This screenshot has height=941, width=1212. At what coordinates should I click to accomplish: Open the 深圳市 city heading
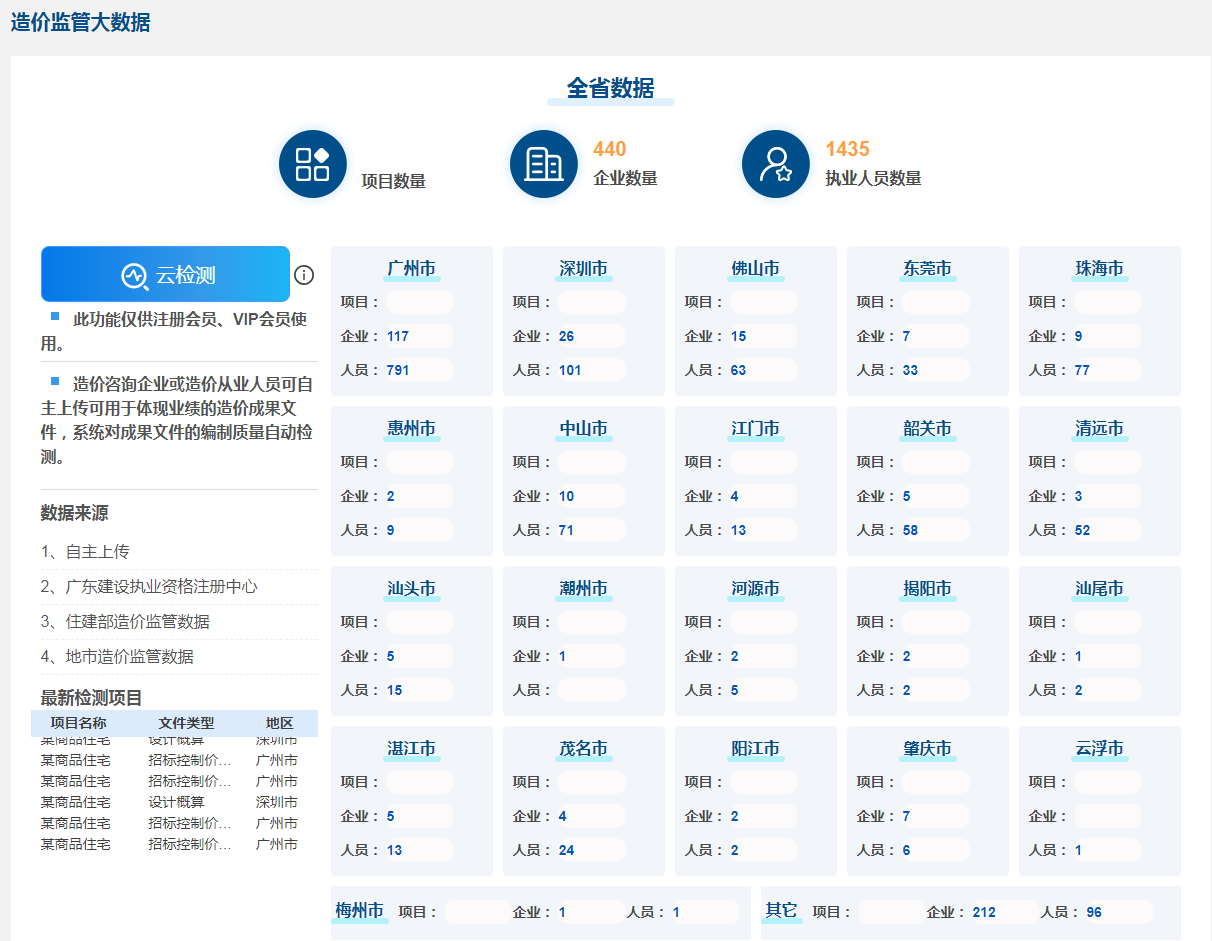(583, 269)
